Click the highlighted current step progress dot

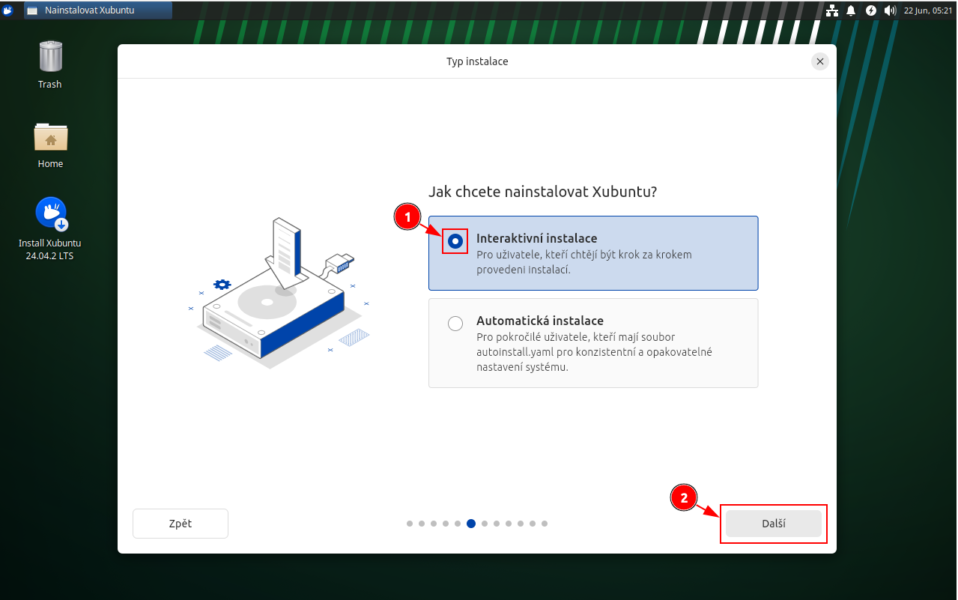tap(471, 523)
